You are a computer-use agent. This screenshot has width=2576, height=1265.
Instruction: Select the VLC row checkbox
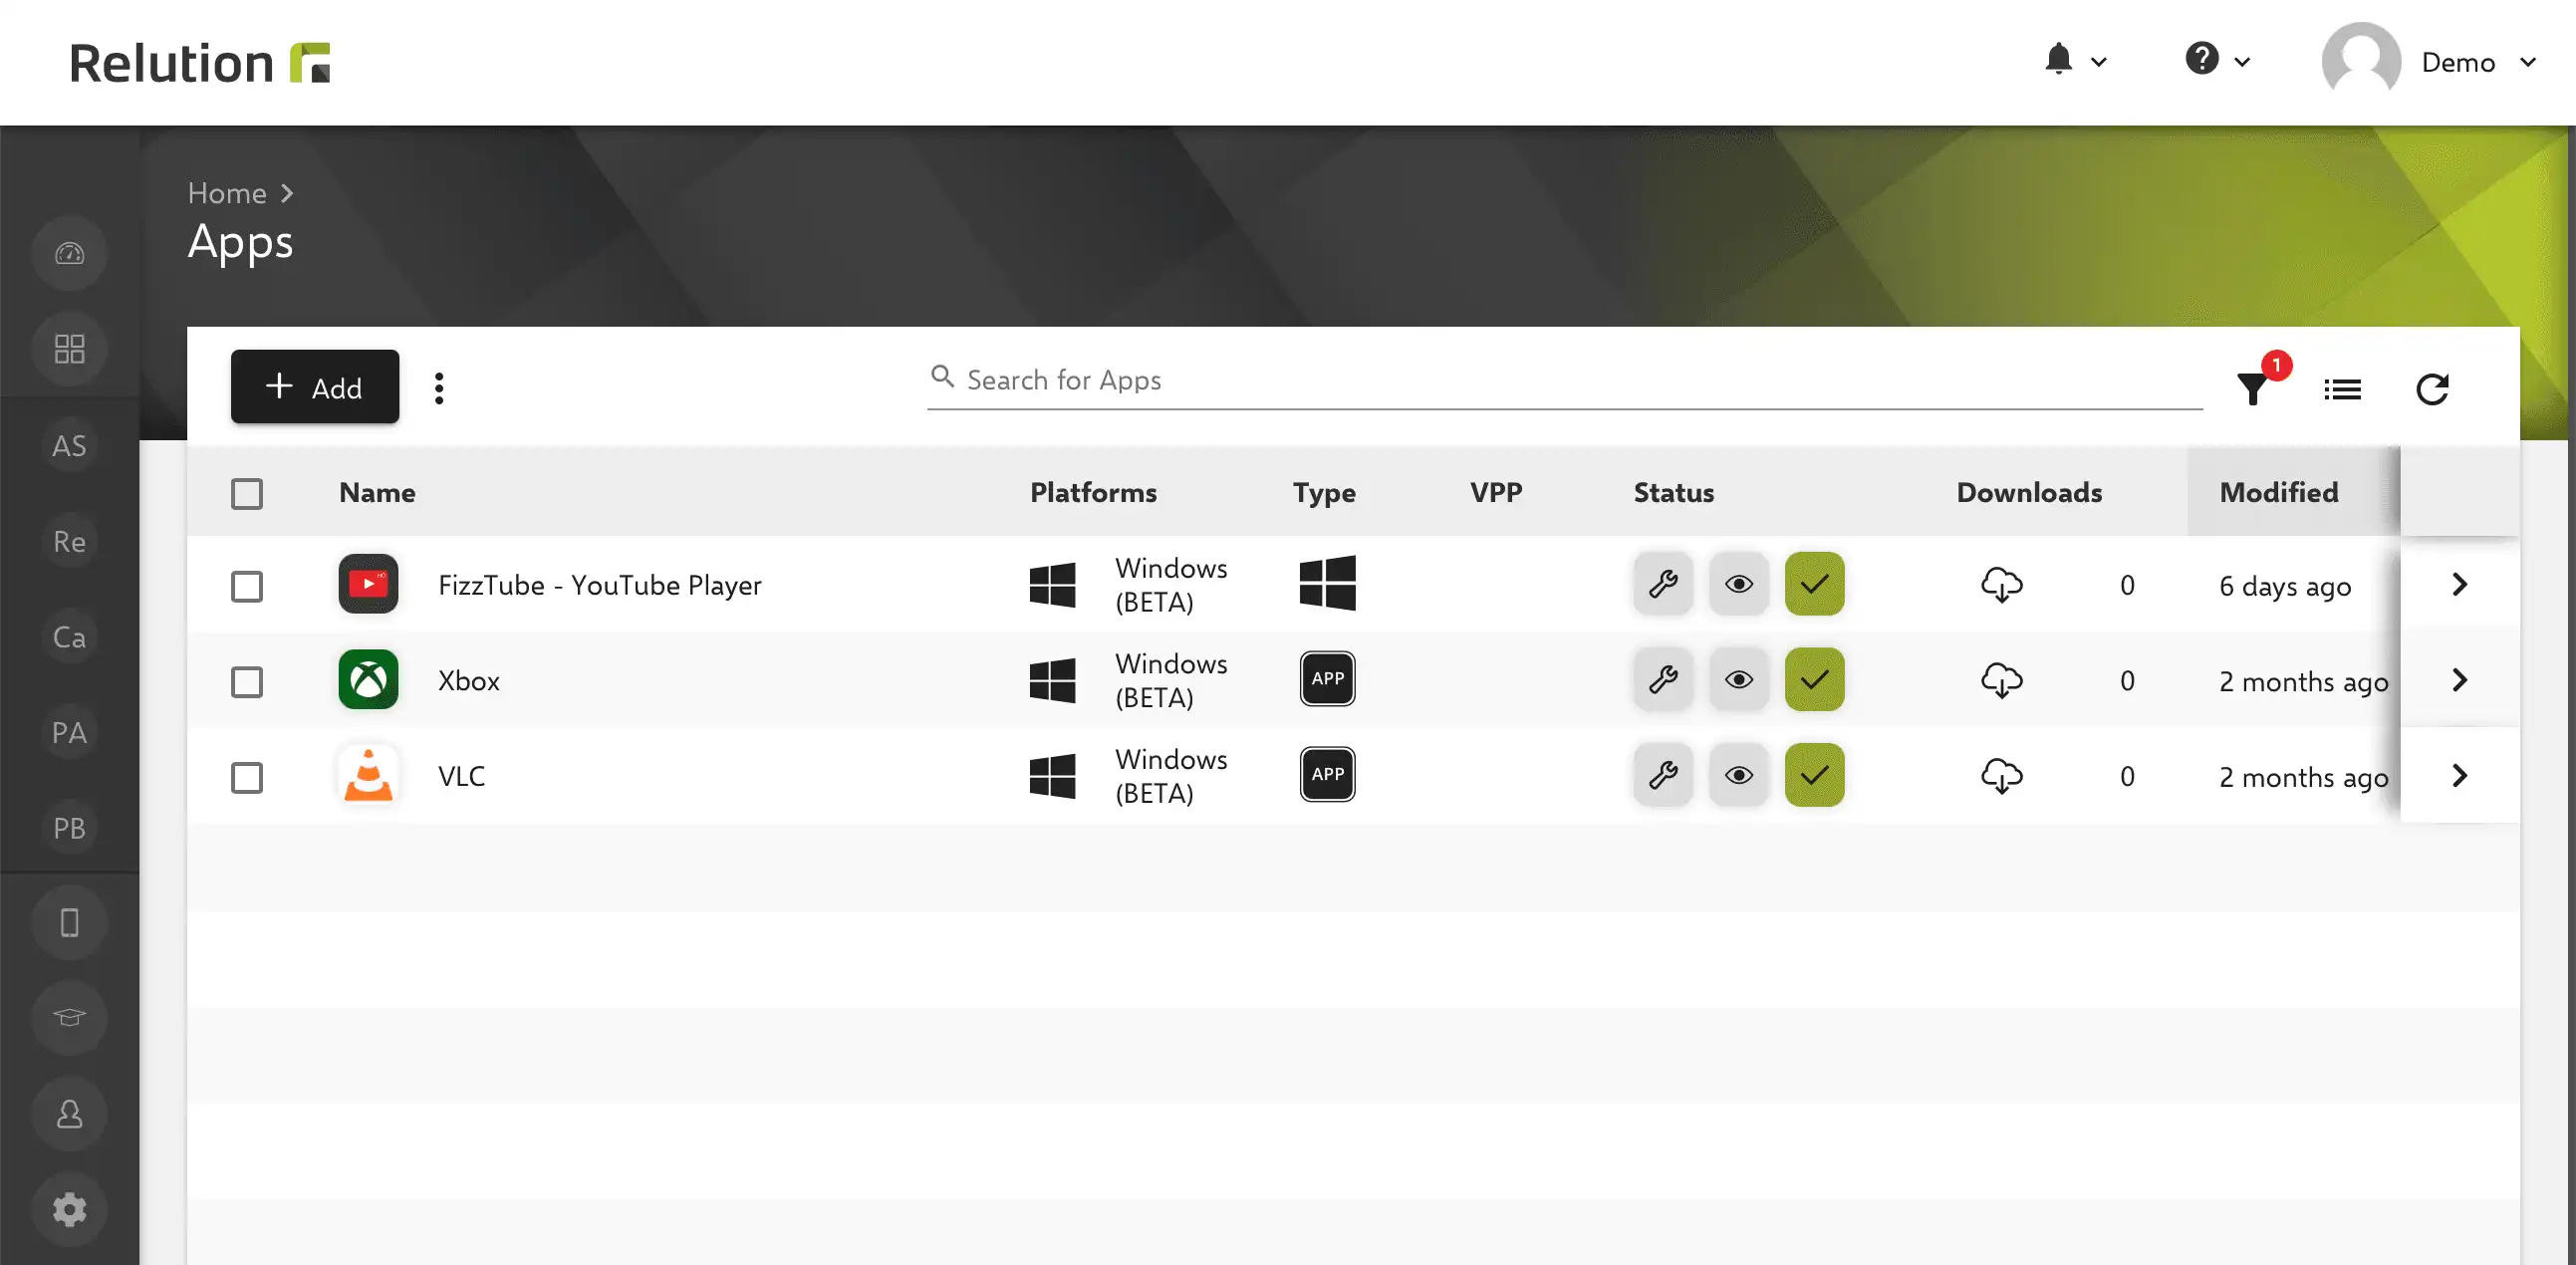click(x=247, y=777)
